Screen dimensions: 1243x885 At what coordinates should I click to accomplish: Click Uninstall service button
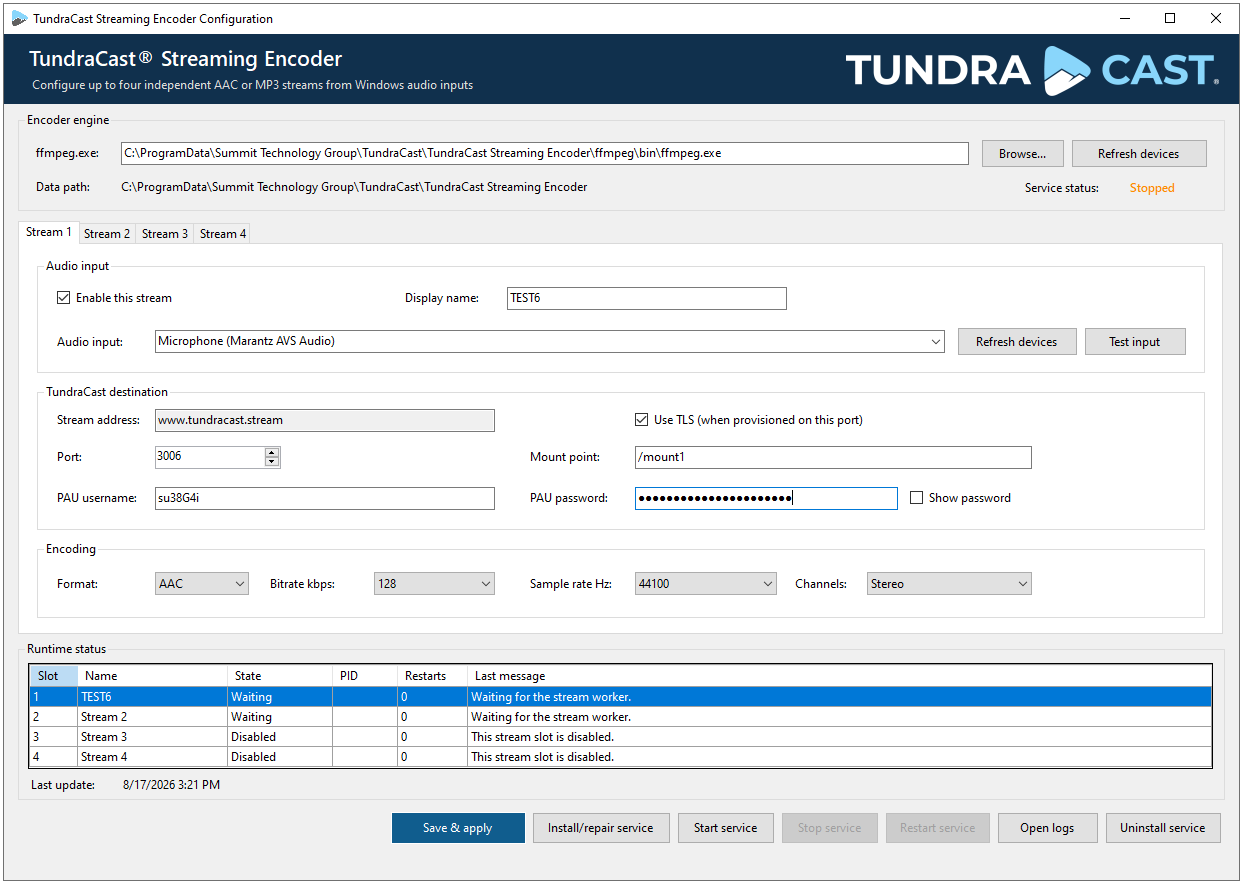pos(1163,828)
